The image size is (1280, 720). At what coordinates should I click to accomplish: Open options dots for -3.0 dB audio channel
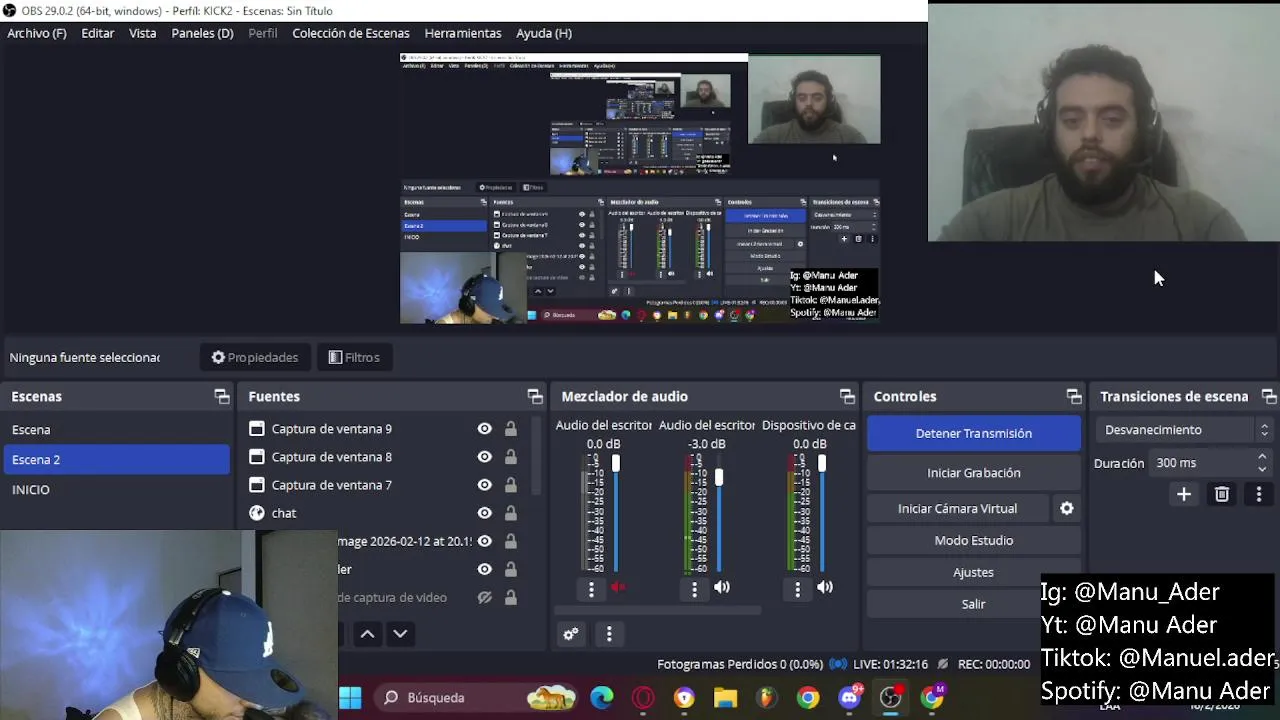coord(694,589)
